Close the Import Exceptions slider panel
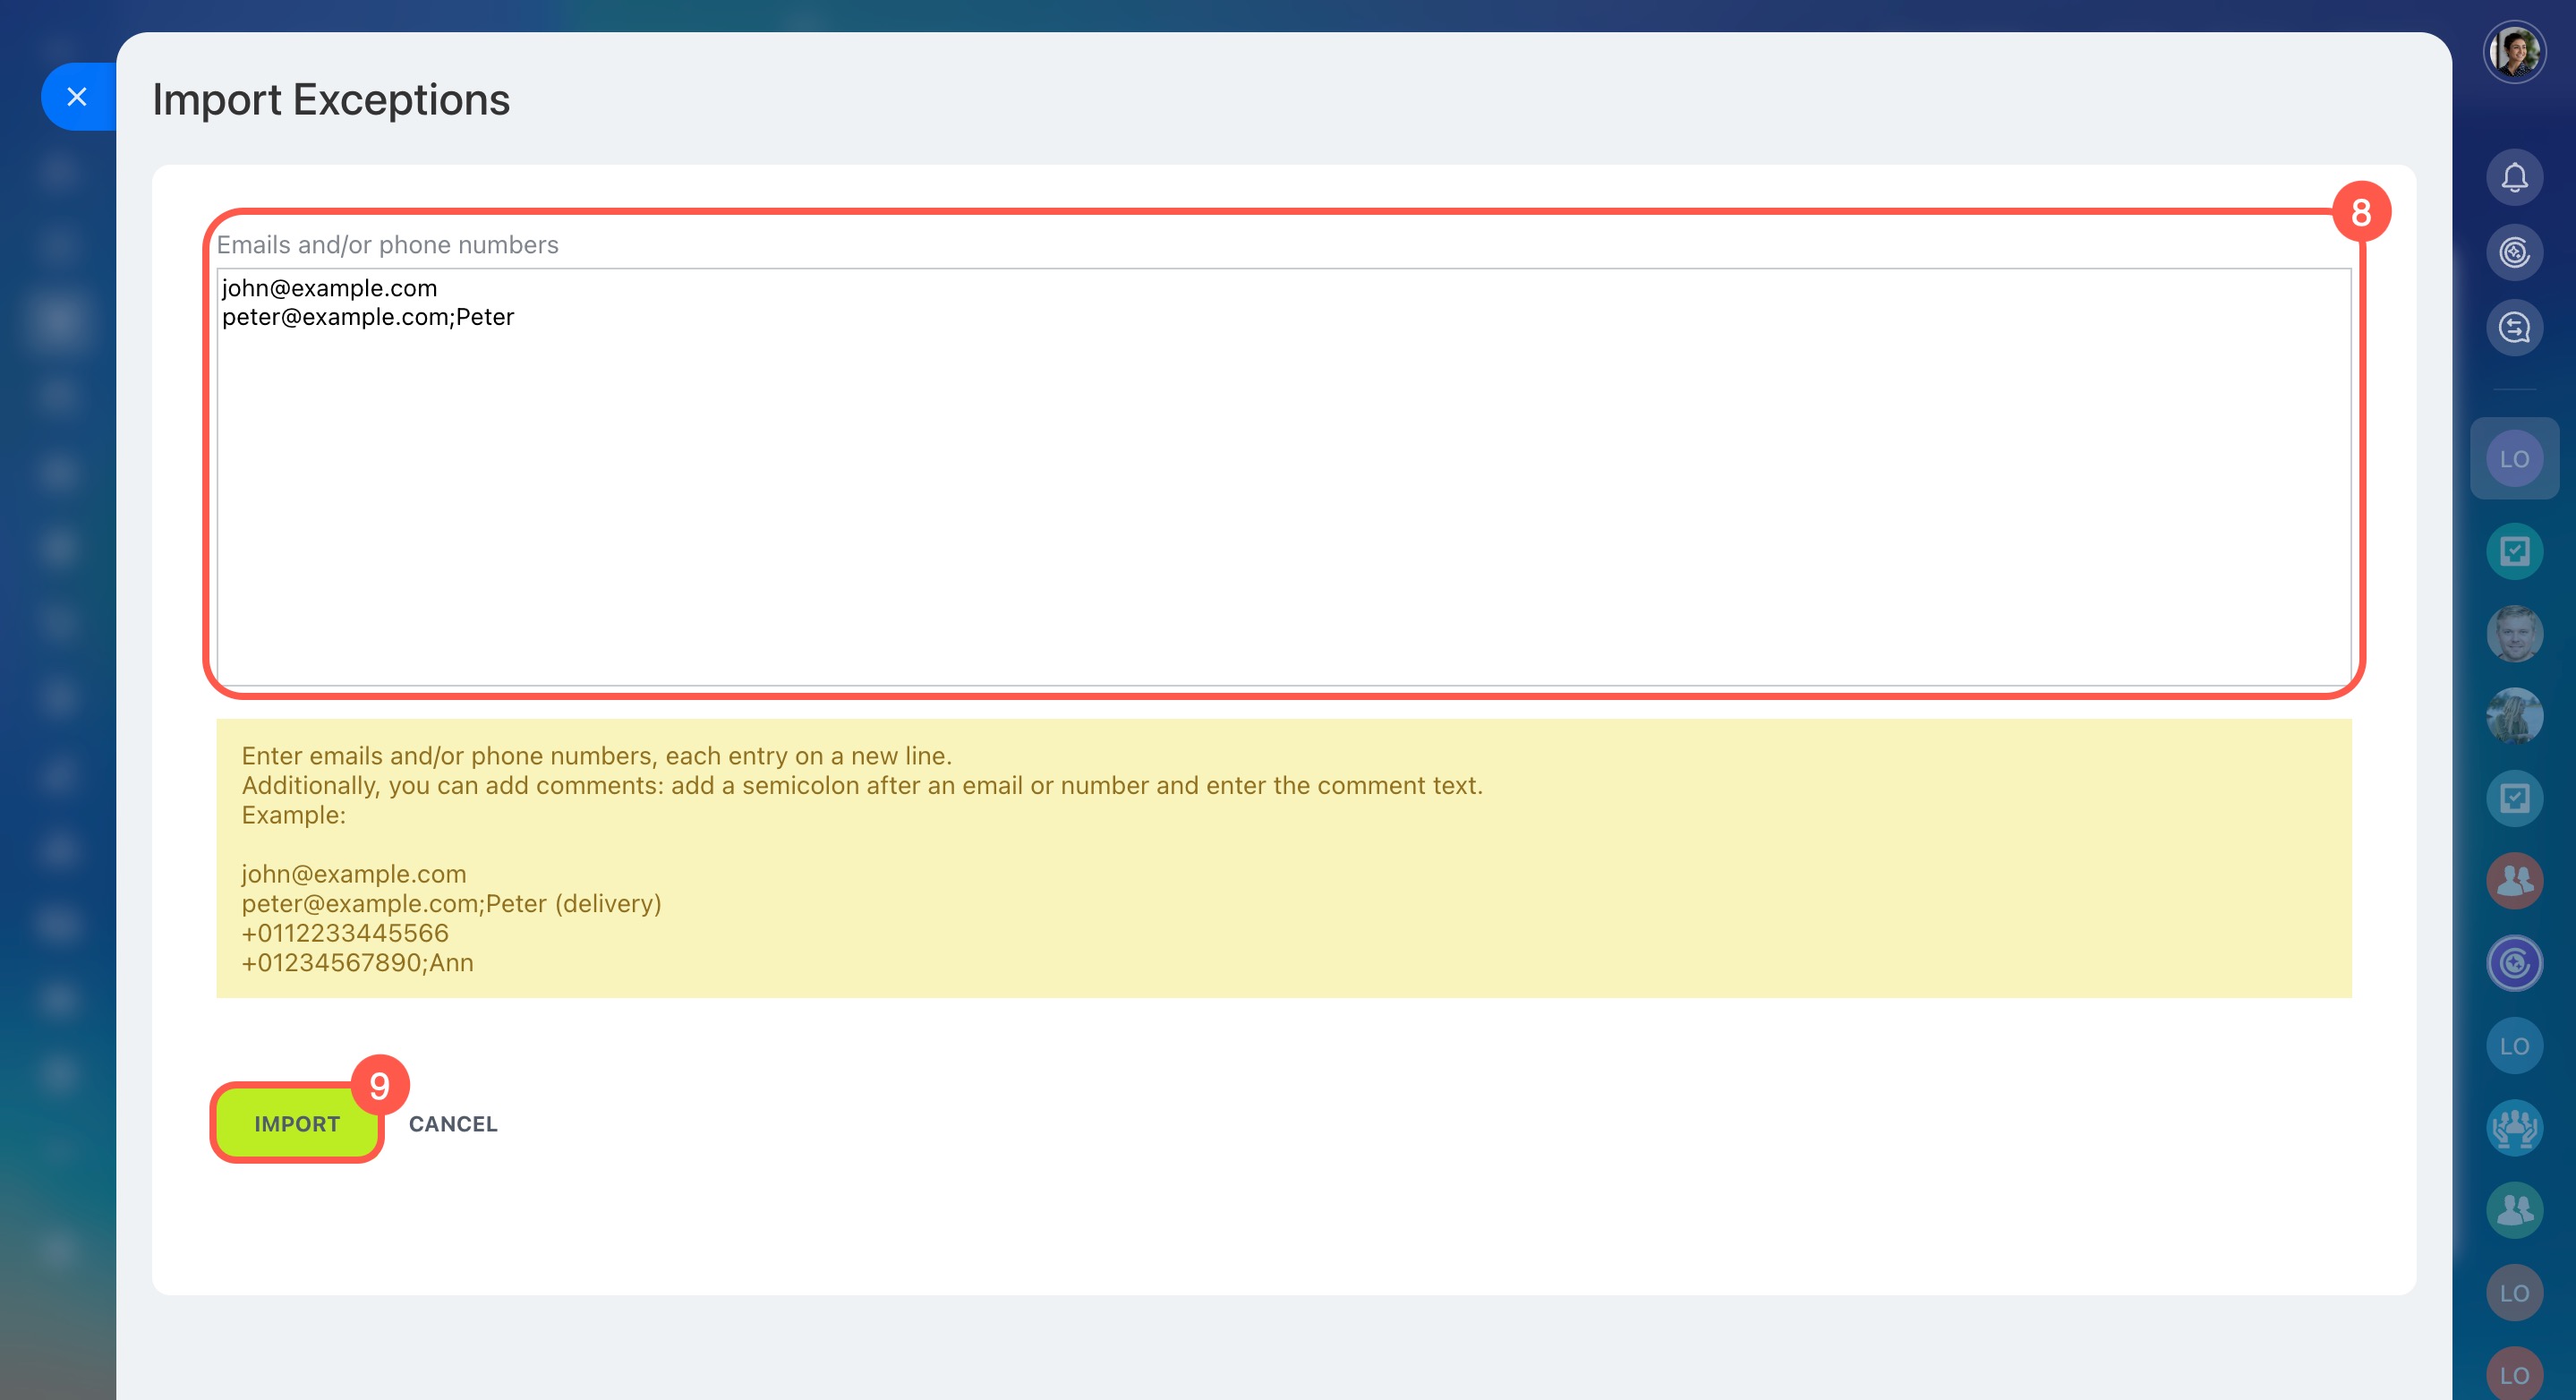Image resolution: width=2576 pixels, height=1400 pixels. [77, 97]
